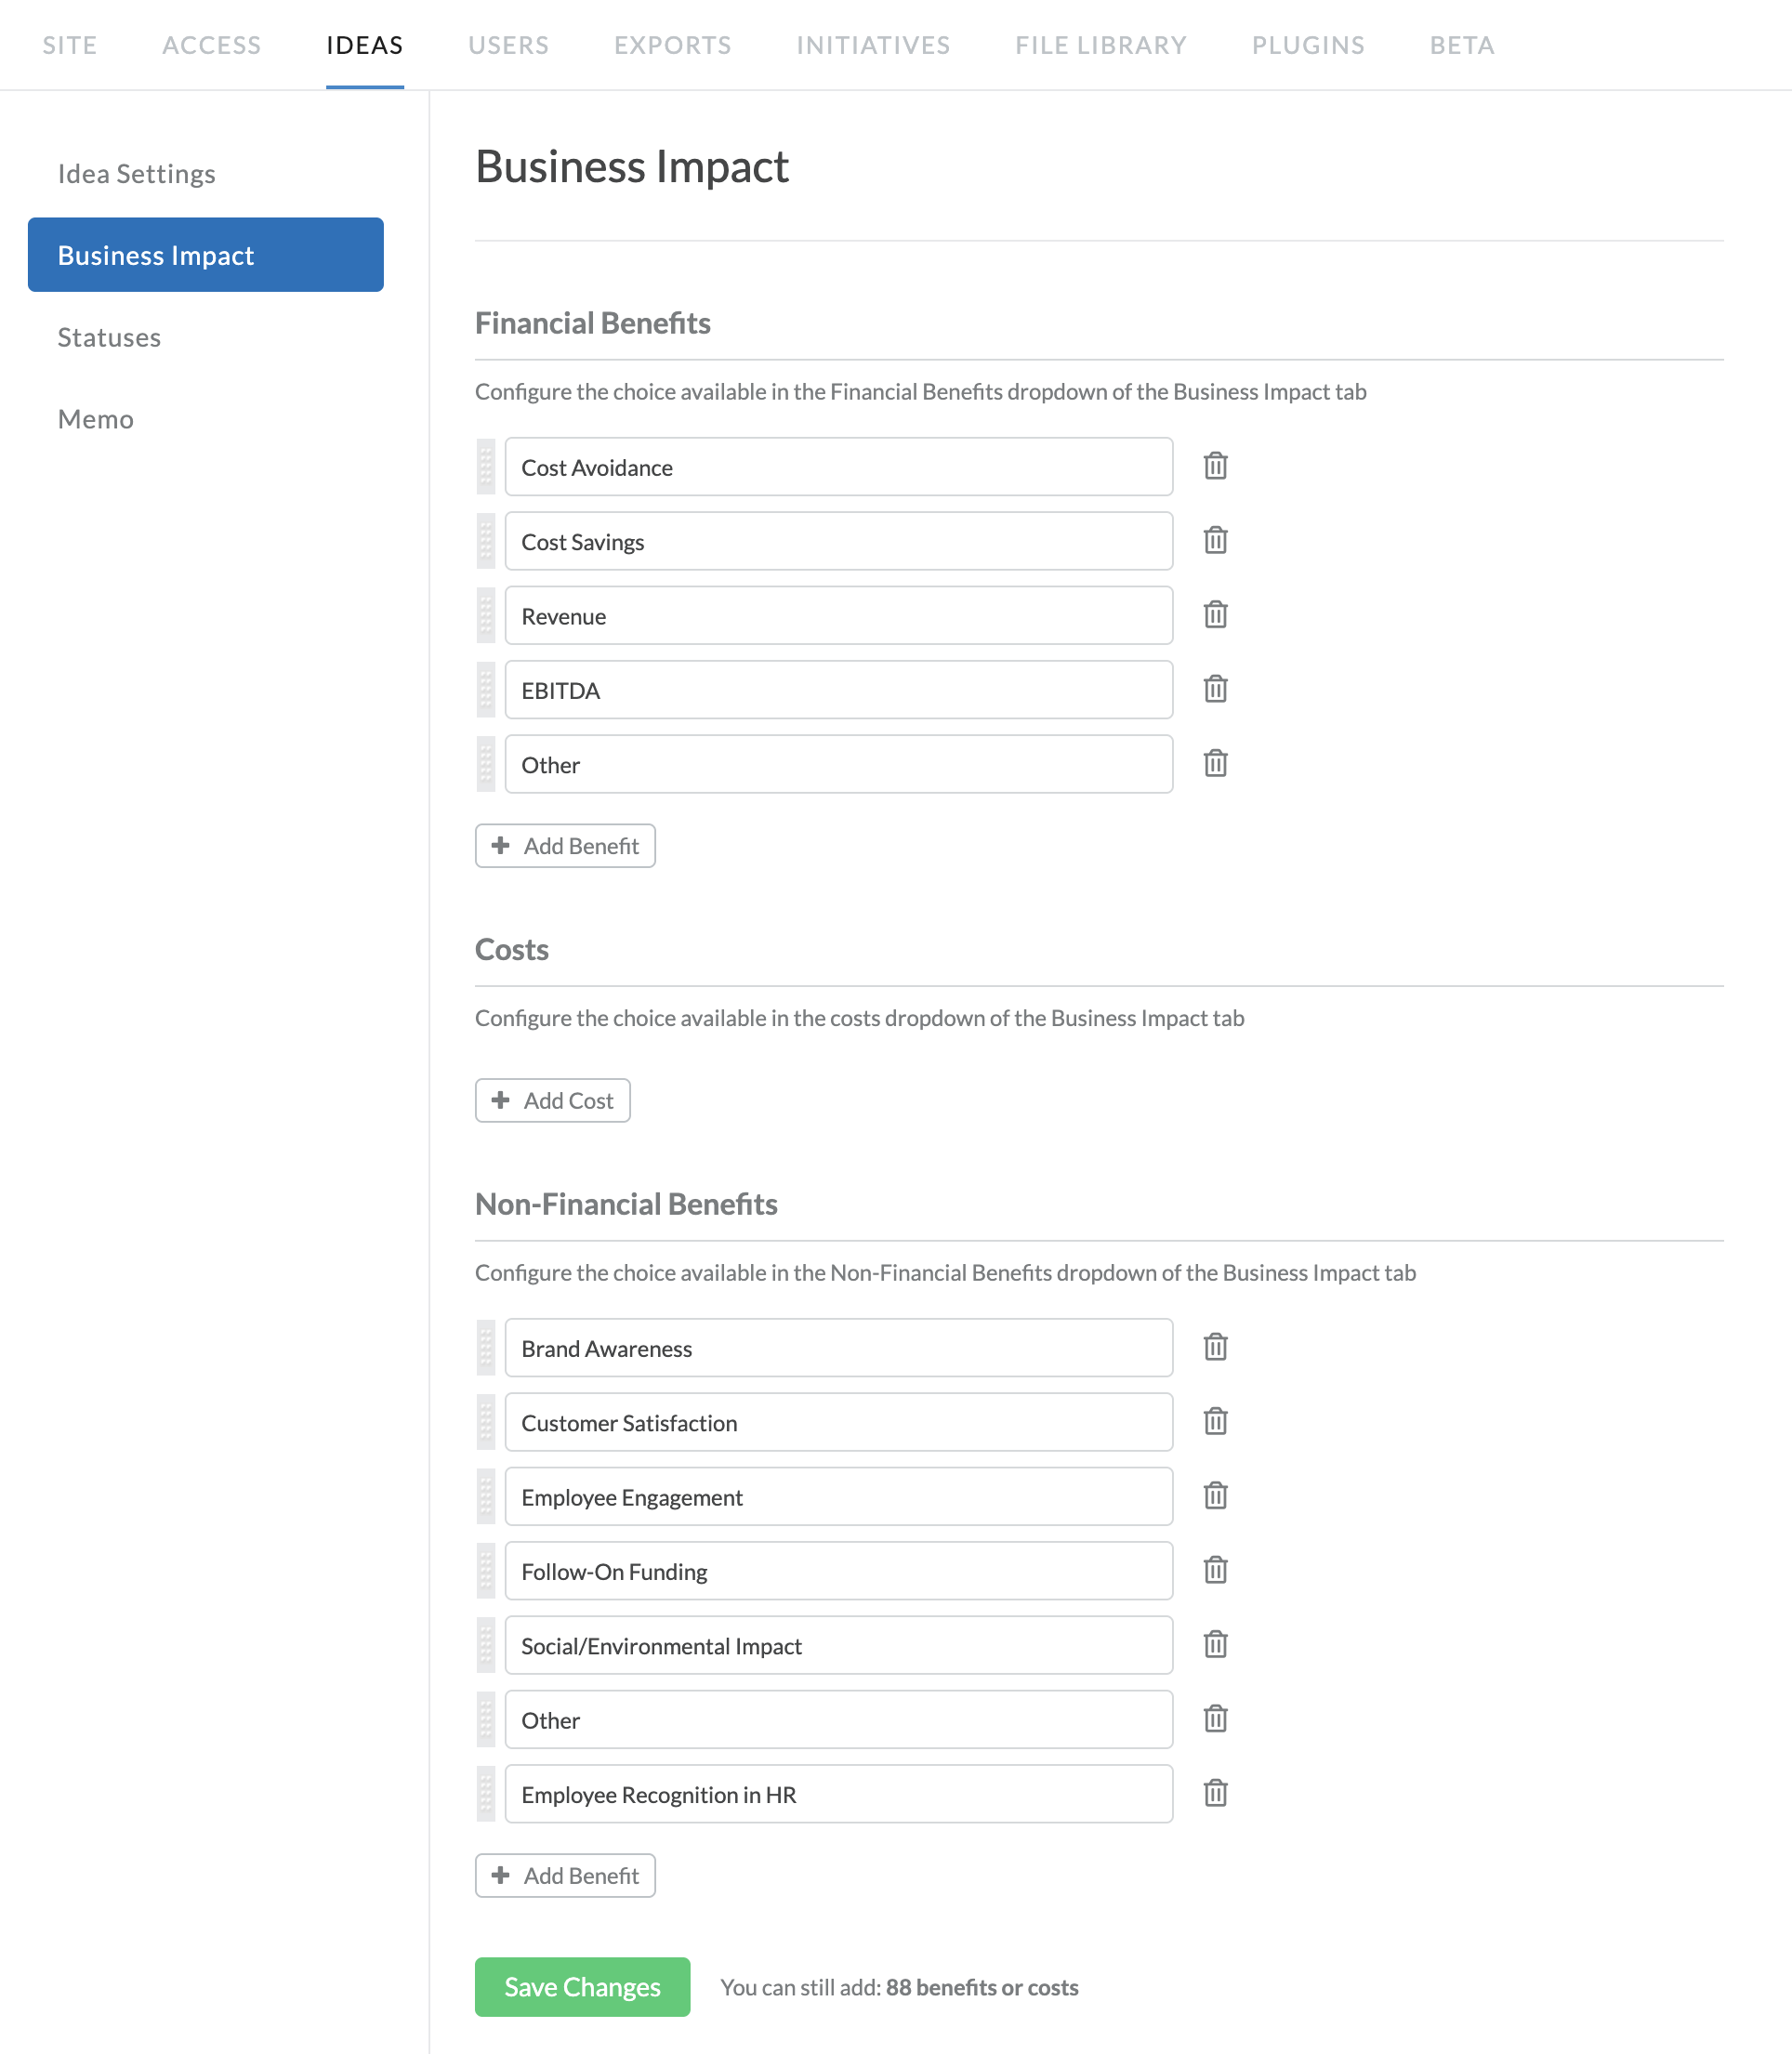
Task: Delete the Social/Environmental Impact benefit
Action: (x=1215, y=1645)
